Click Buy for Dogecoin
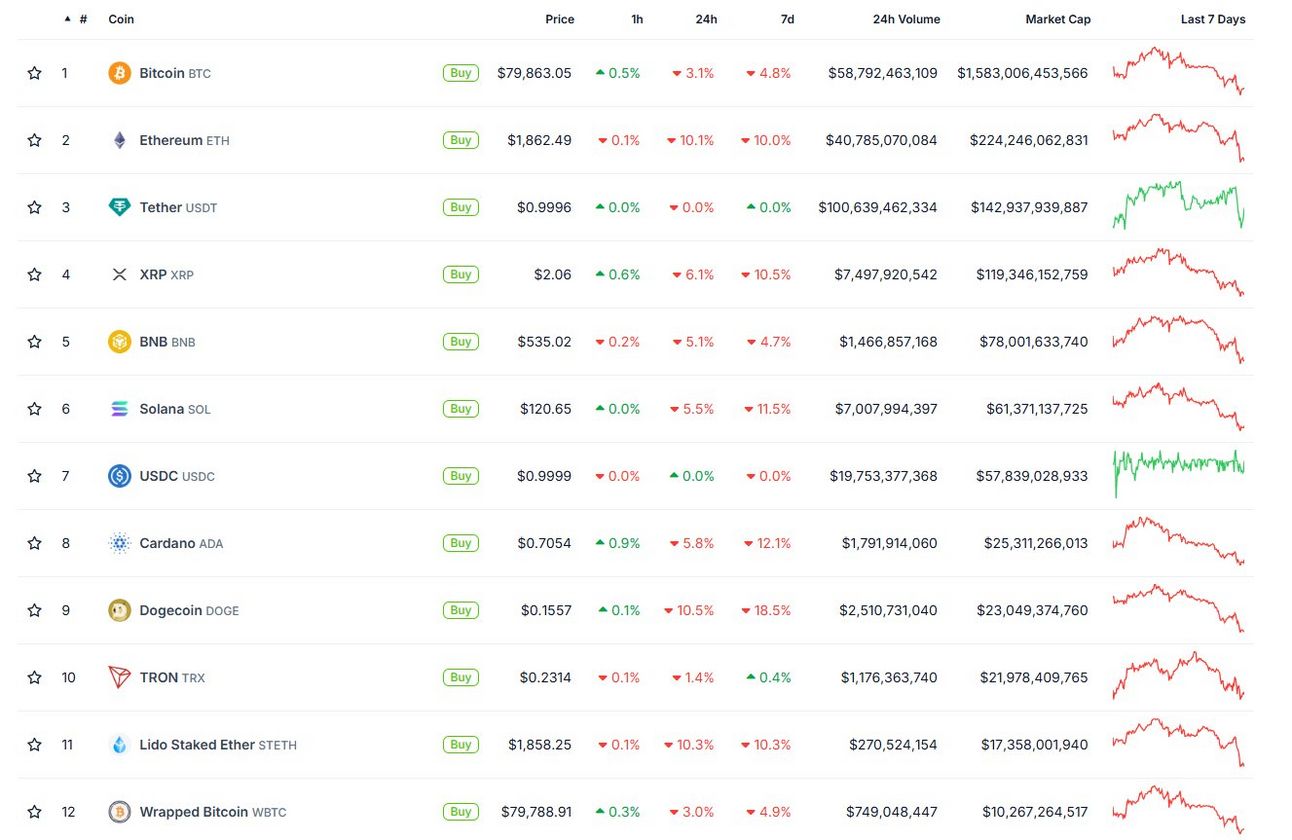Screen dimensions: 1292x840 461,610
